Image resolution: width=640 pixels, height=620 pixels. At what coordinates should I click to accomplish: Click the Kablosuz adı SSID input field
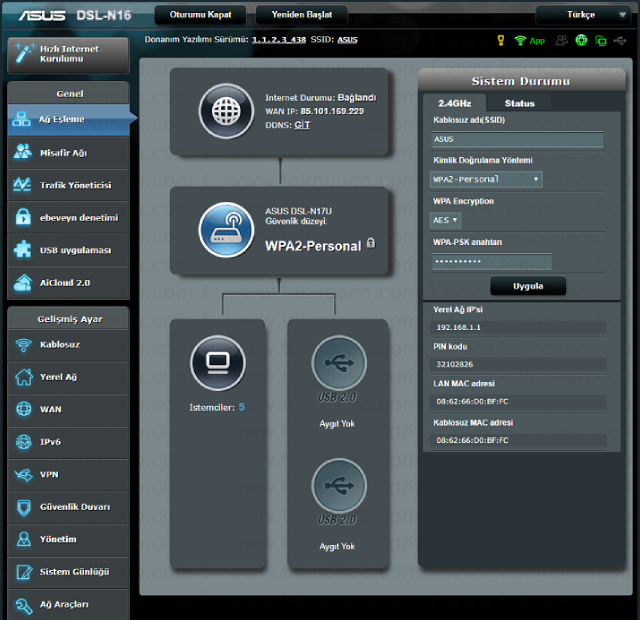[x=517, y=139]
